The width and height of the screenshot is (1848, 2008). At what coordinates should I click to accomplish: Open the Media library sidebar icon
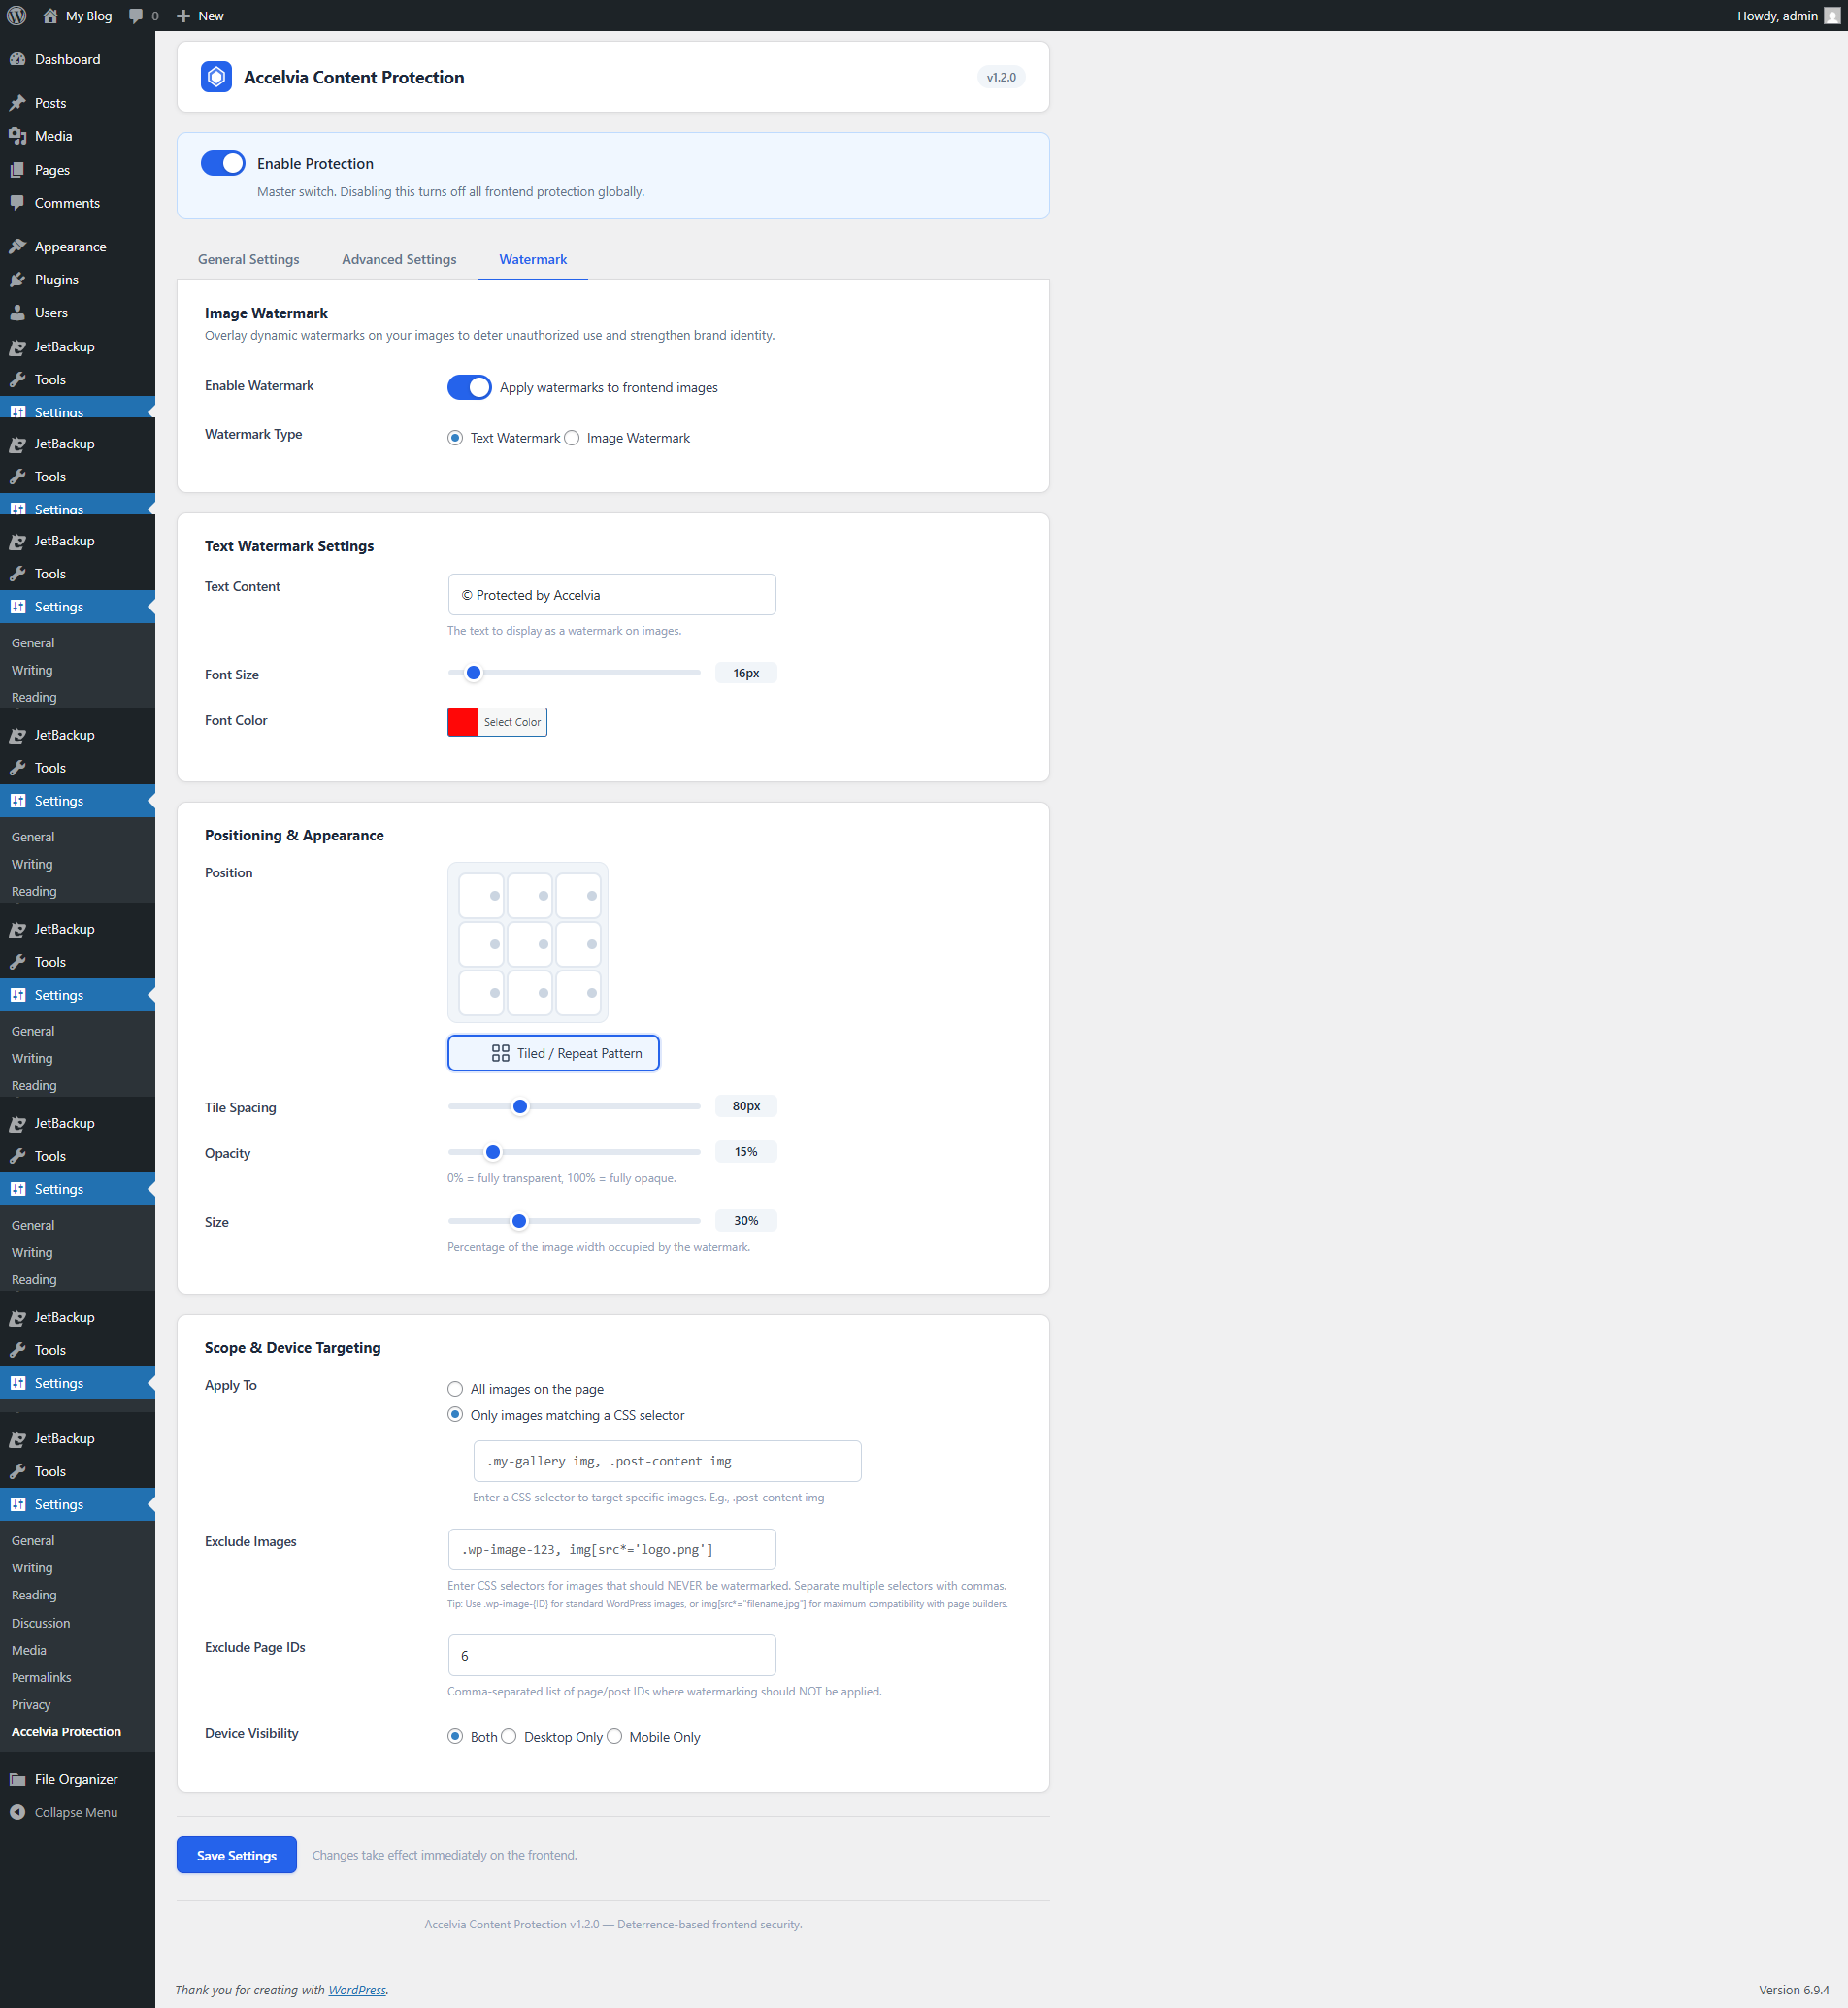(x=17, y=136)
